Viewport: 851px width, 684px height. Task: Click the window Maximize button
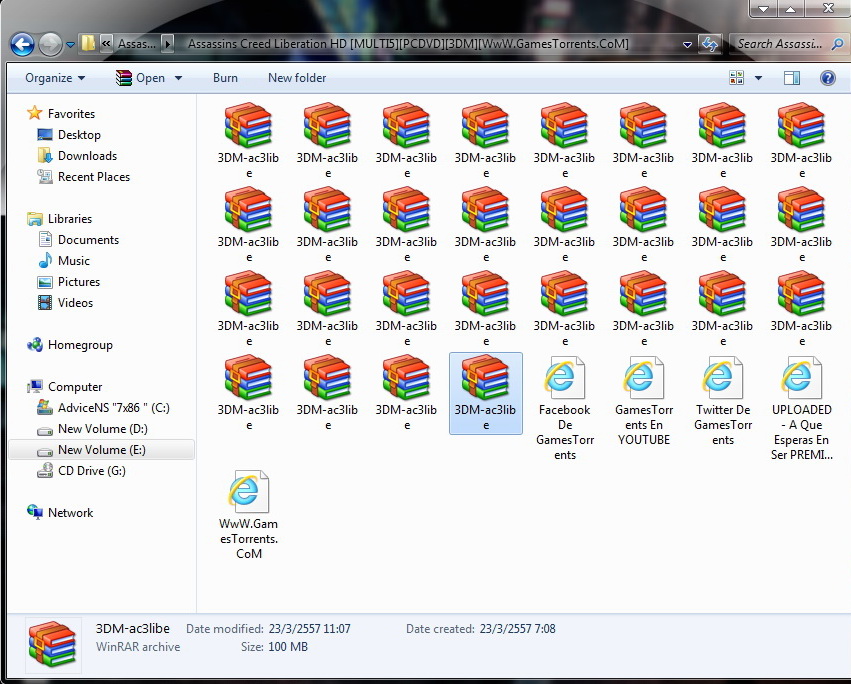[791, 9]
